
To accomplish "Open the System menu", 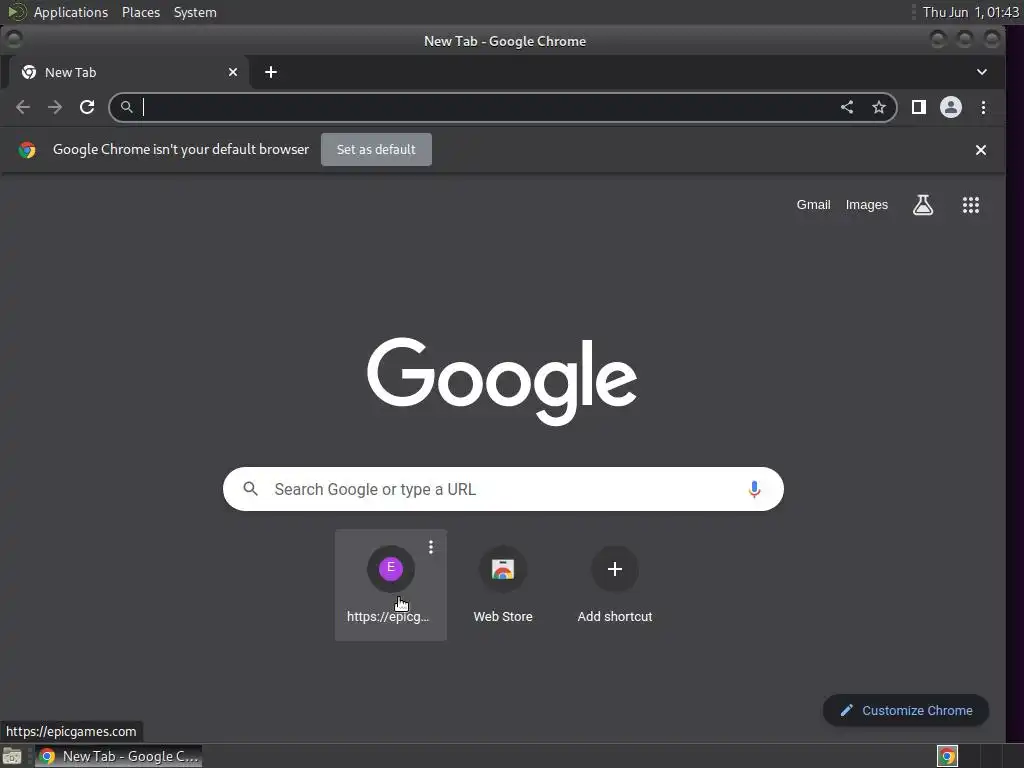I will [195, 12].
